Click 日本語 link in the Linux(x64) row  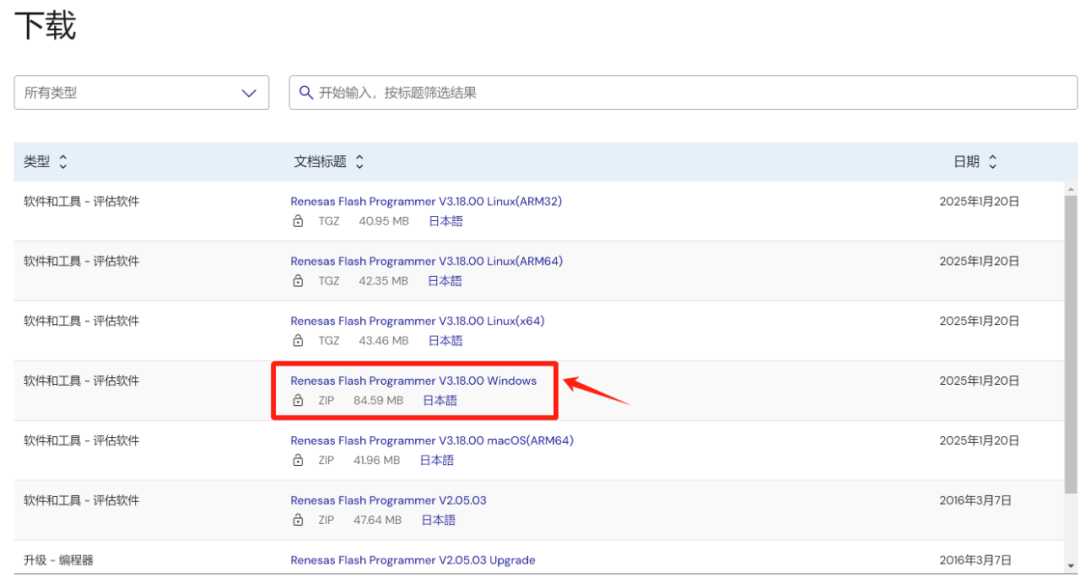point(446,341)
